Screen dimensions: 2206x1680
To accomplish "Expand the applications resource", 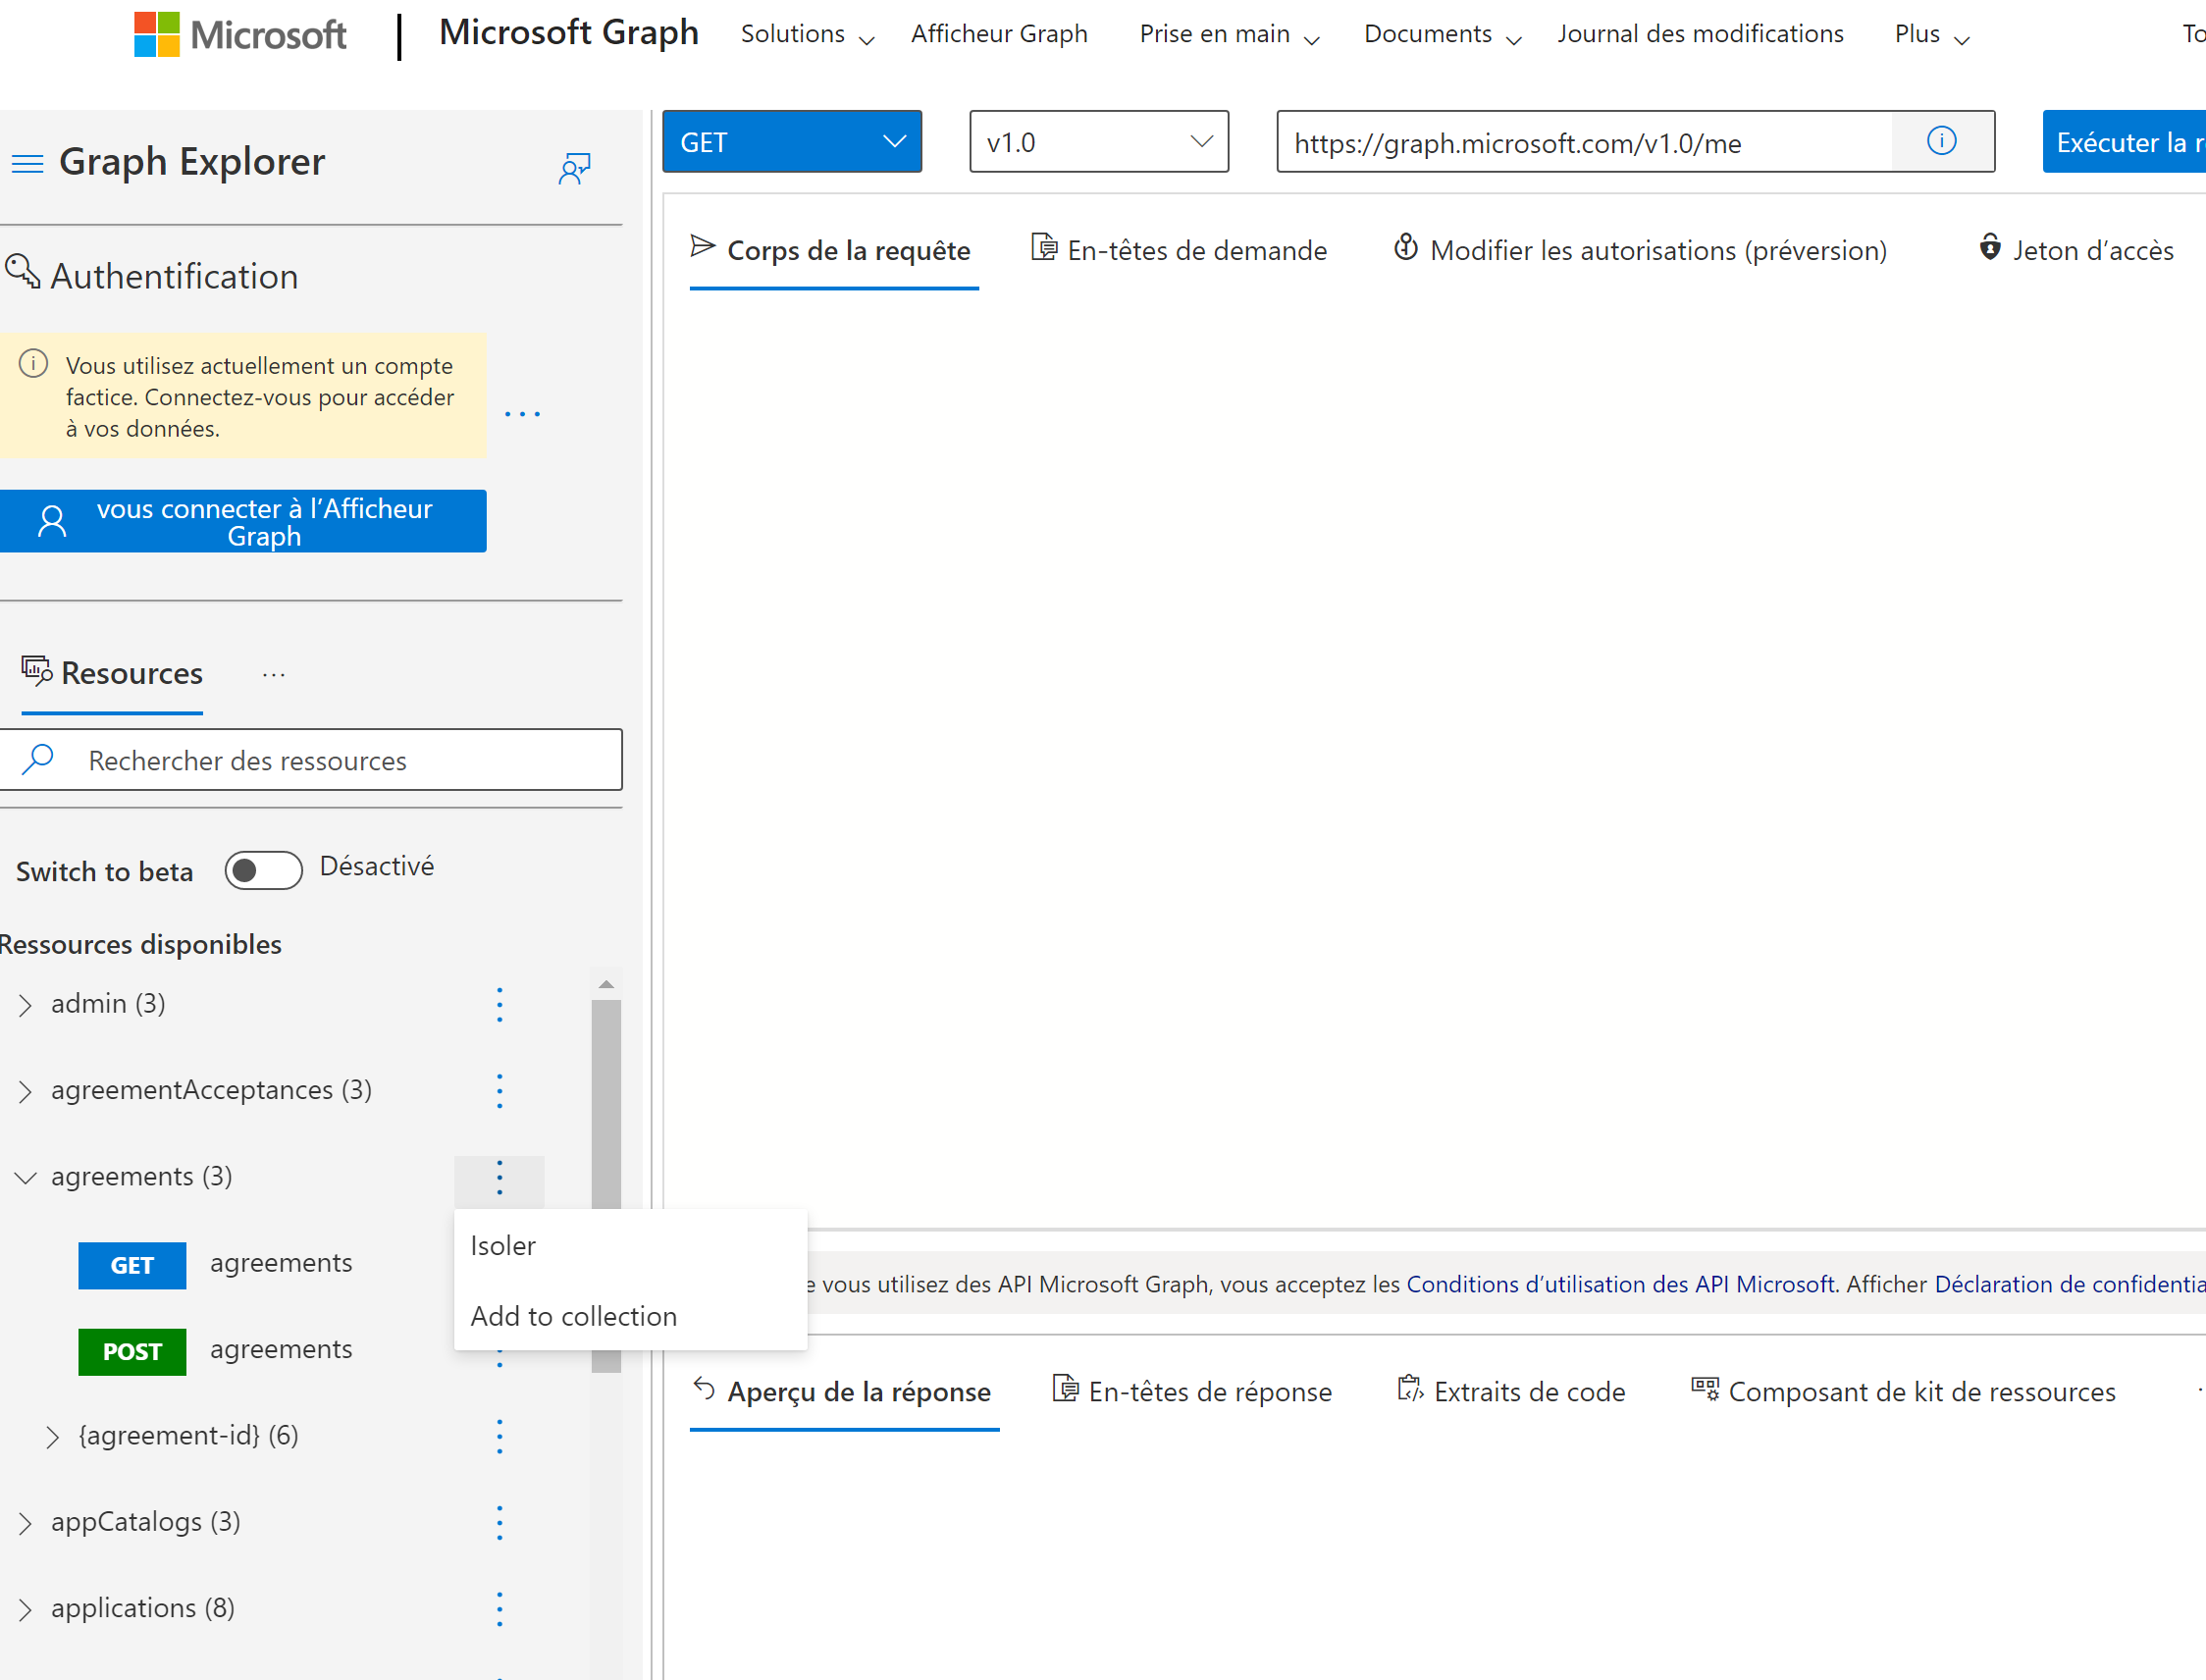I will 26,1608.
